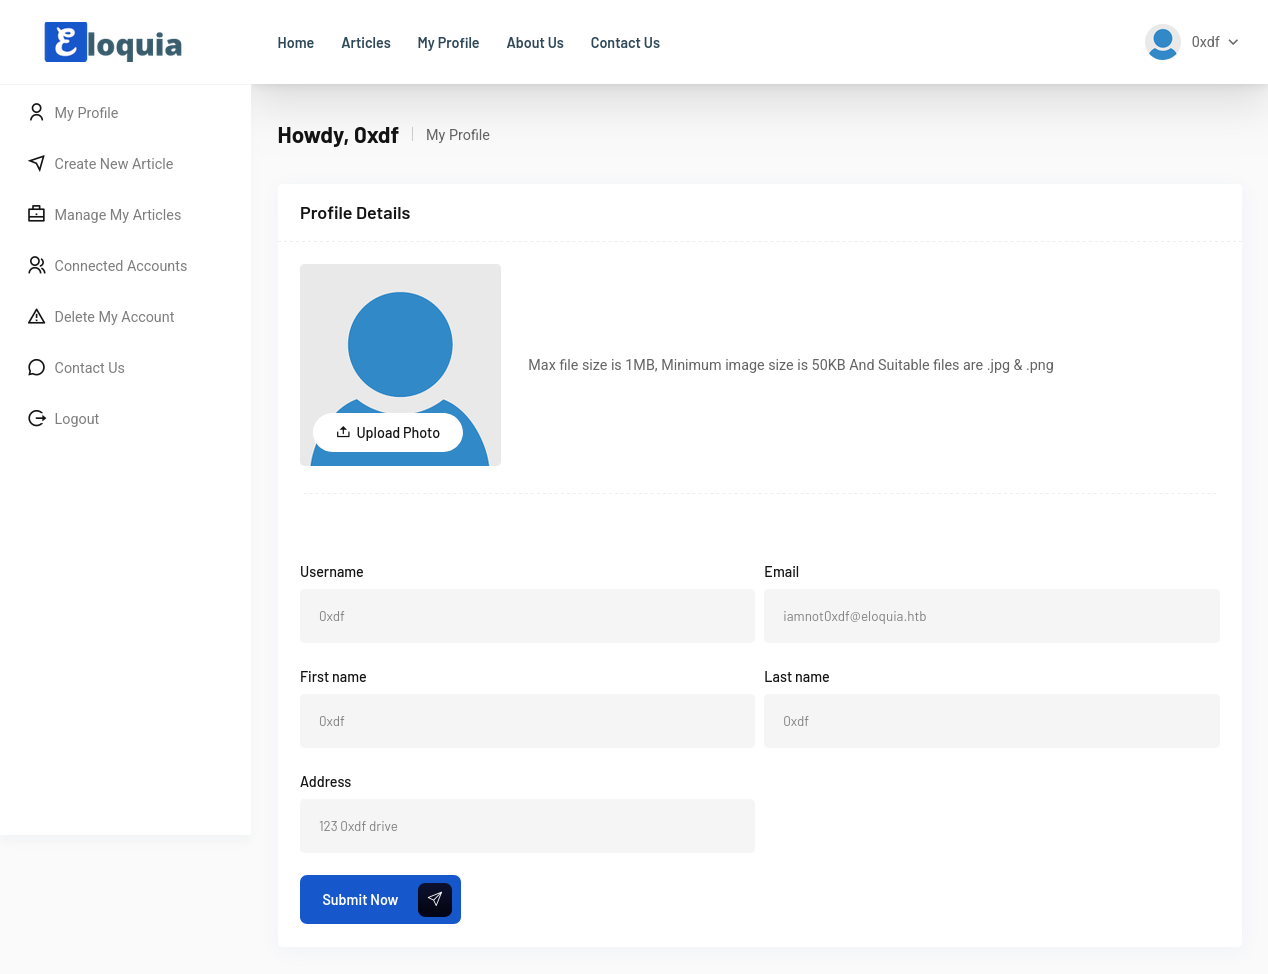
Task: Click the Eloquia logo
Action: [x=113, y=42]
